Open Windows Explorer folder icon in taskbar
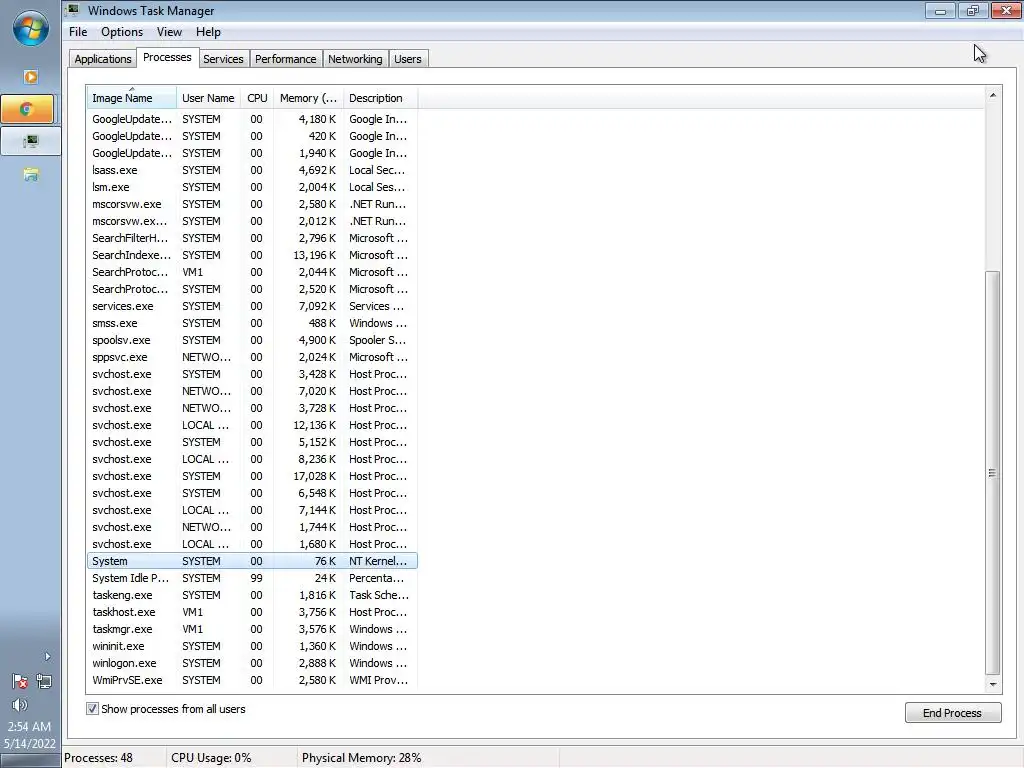Screen dimensions: 1024x768 (31, 174)
